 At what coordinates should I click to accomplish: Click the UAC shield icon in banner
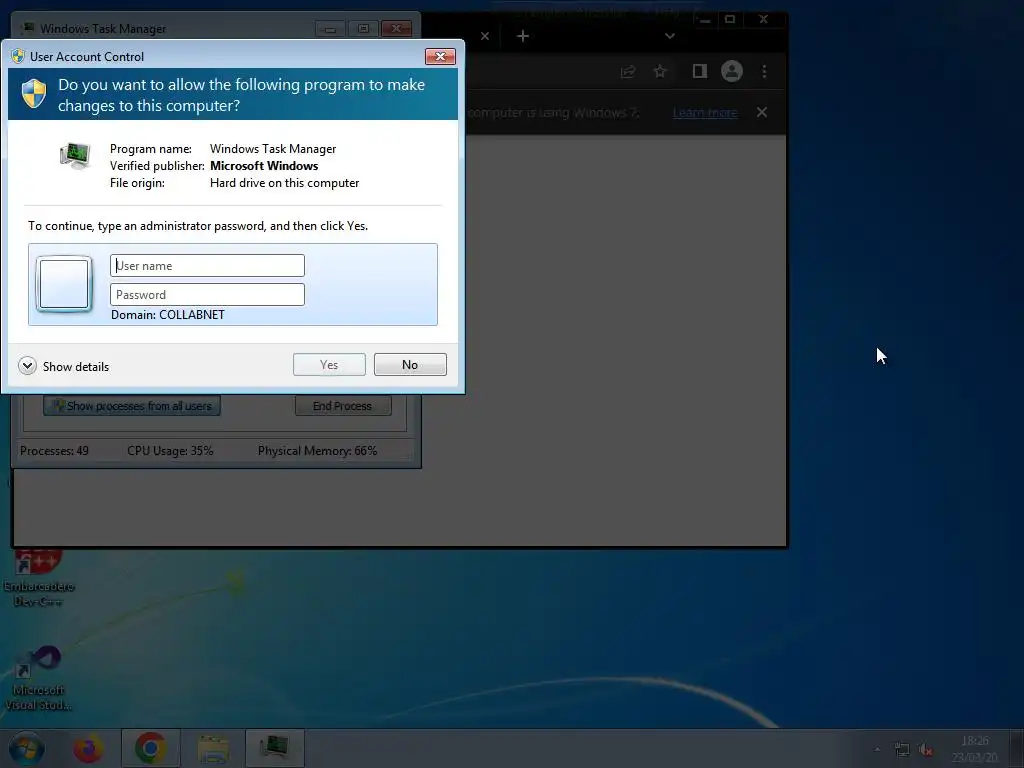pyautogui.click(x=34, y=94)
